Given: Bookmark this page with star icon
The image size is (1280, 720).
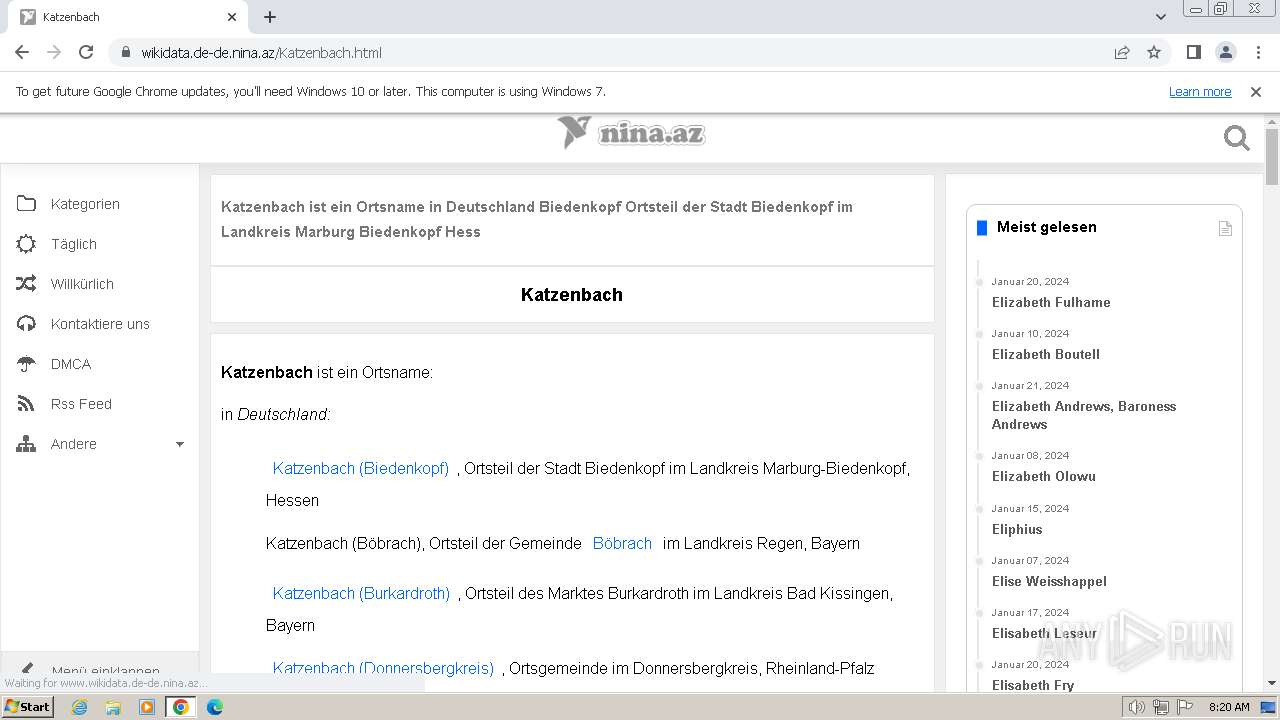Looking at the screenshot, I should 1154,53.
